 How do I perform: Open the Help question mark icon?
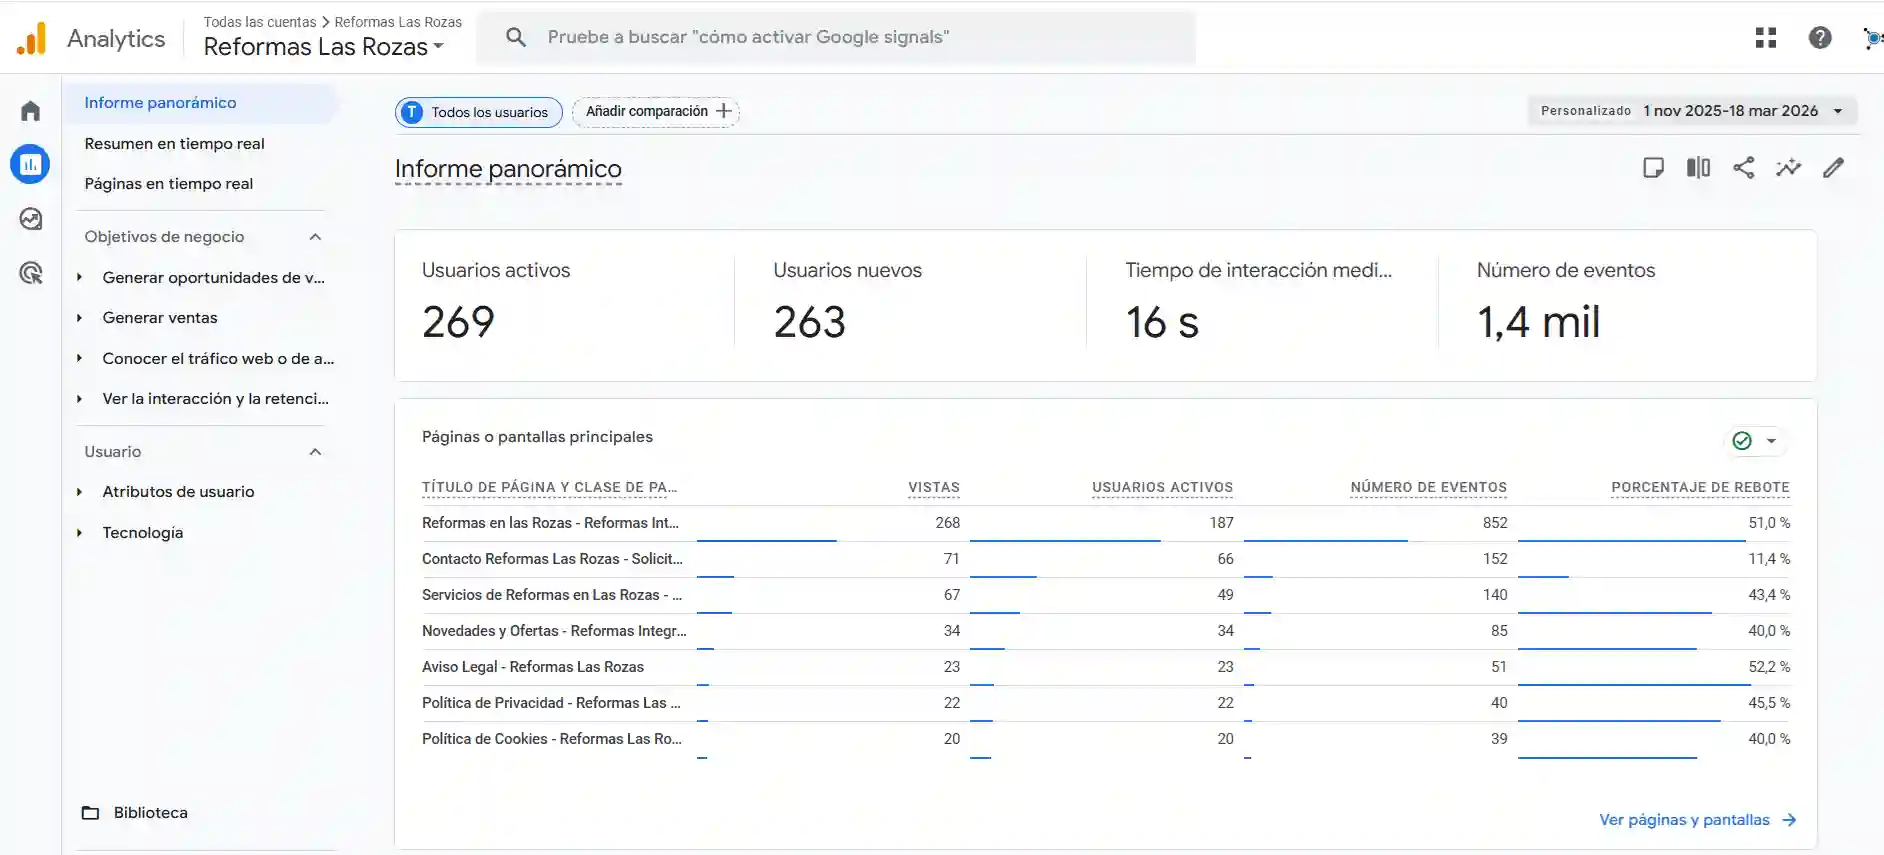(x=1820, y=38)
